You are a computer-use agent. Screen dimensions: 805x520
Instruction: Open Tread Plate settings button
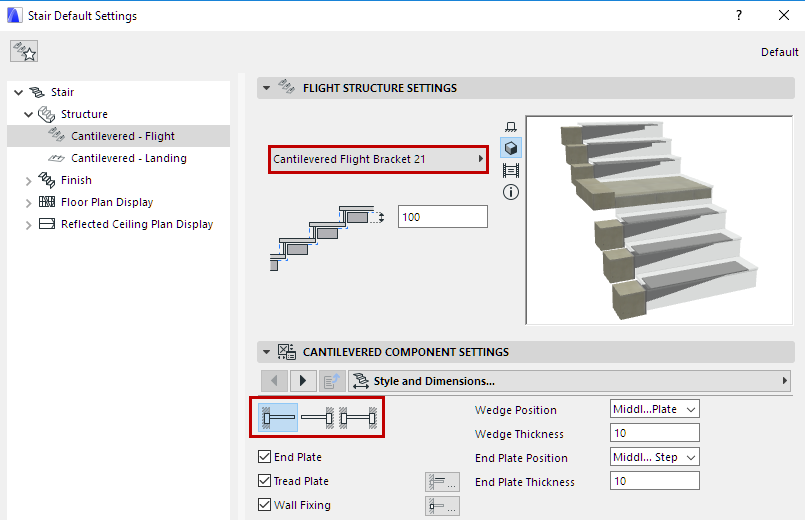coord(443,482)
